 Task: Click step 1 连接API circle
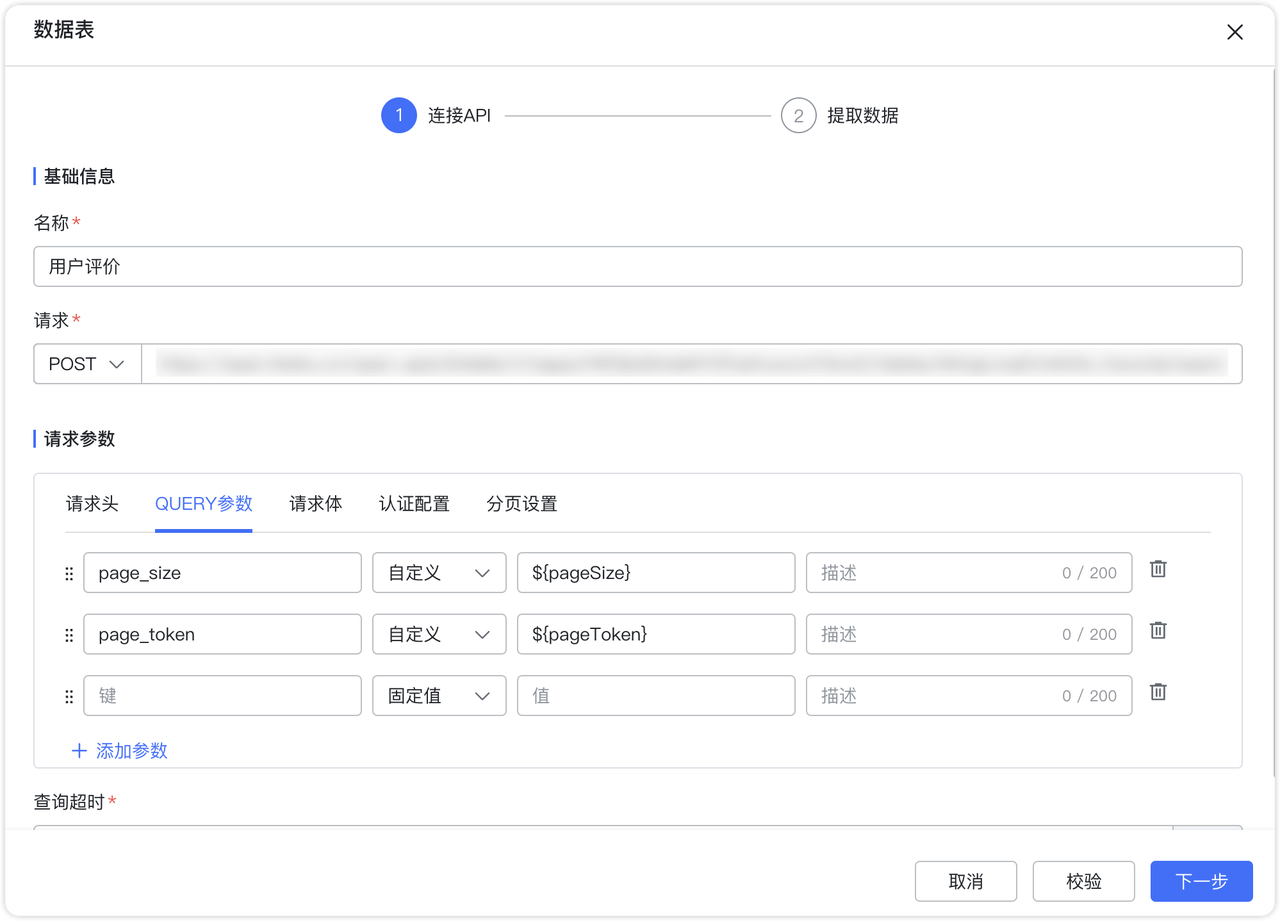pos(399,116)
